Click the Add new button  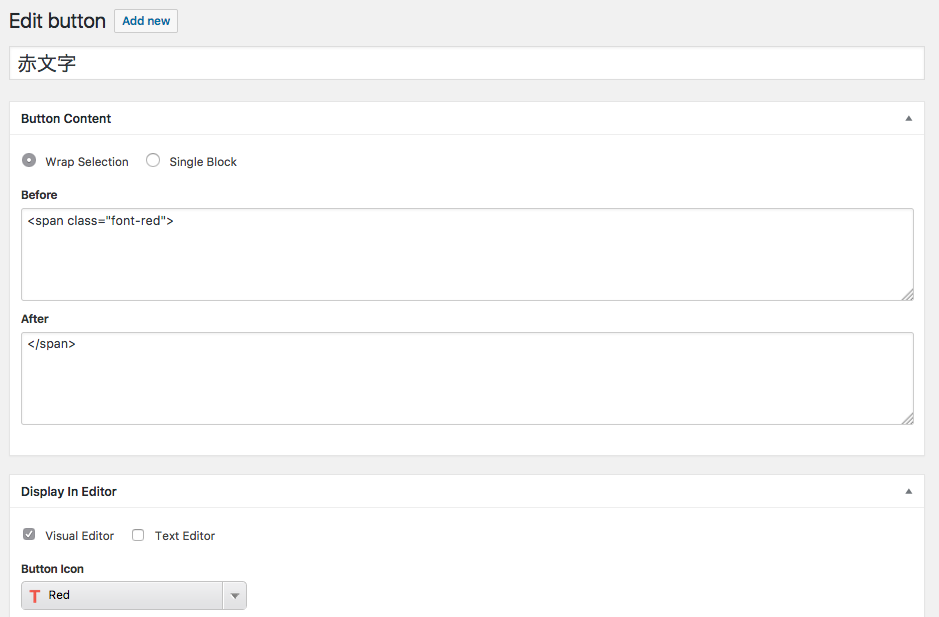coord(146,21)
